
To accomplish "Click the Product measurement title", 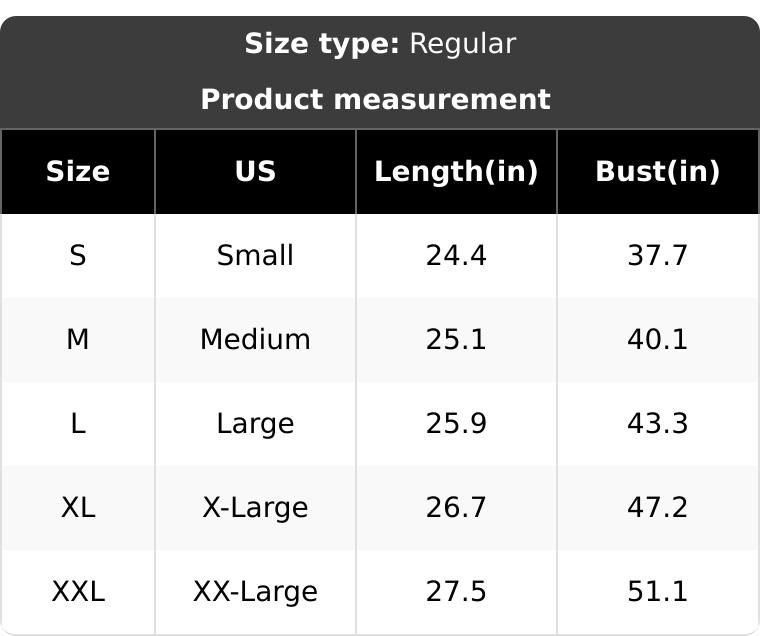I will click(375, 99).
